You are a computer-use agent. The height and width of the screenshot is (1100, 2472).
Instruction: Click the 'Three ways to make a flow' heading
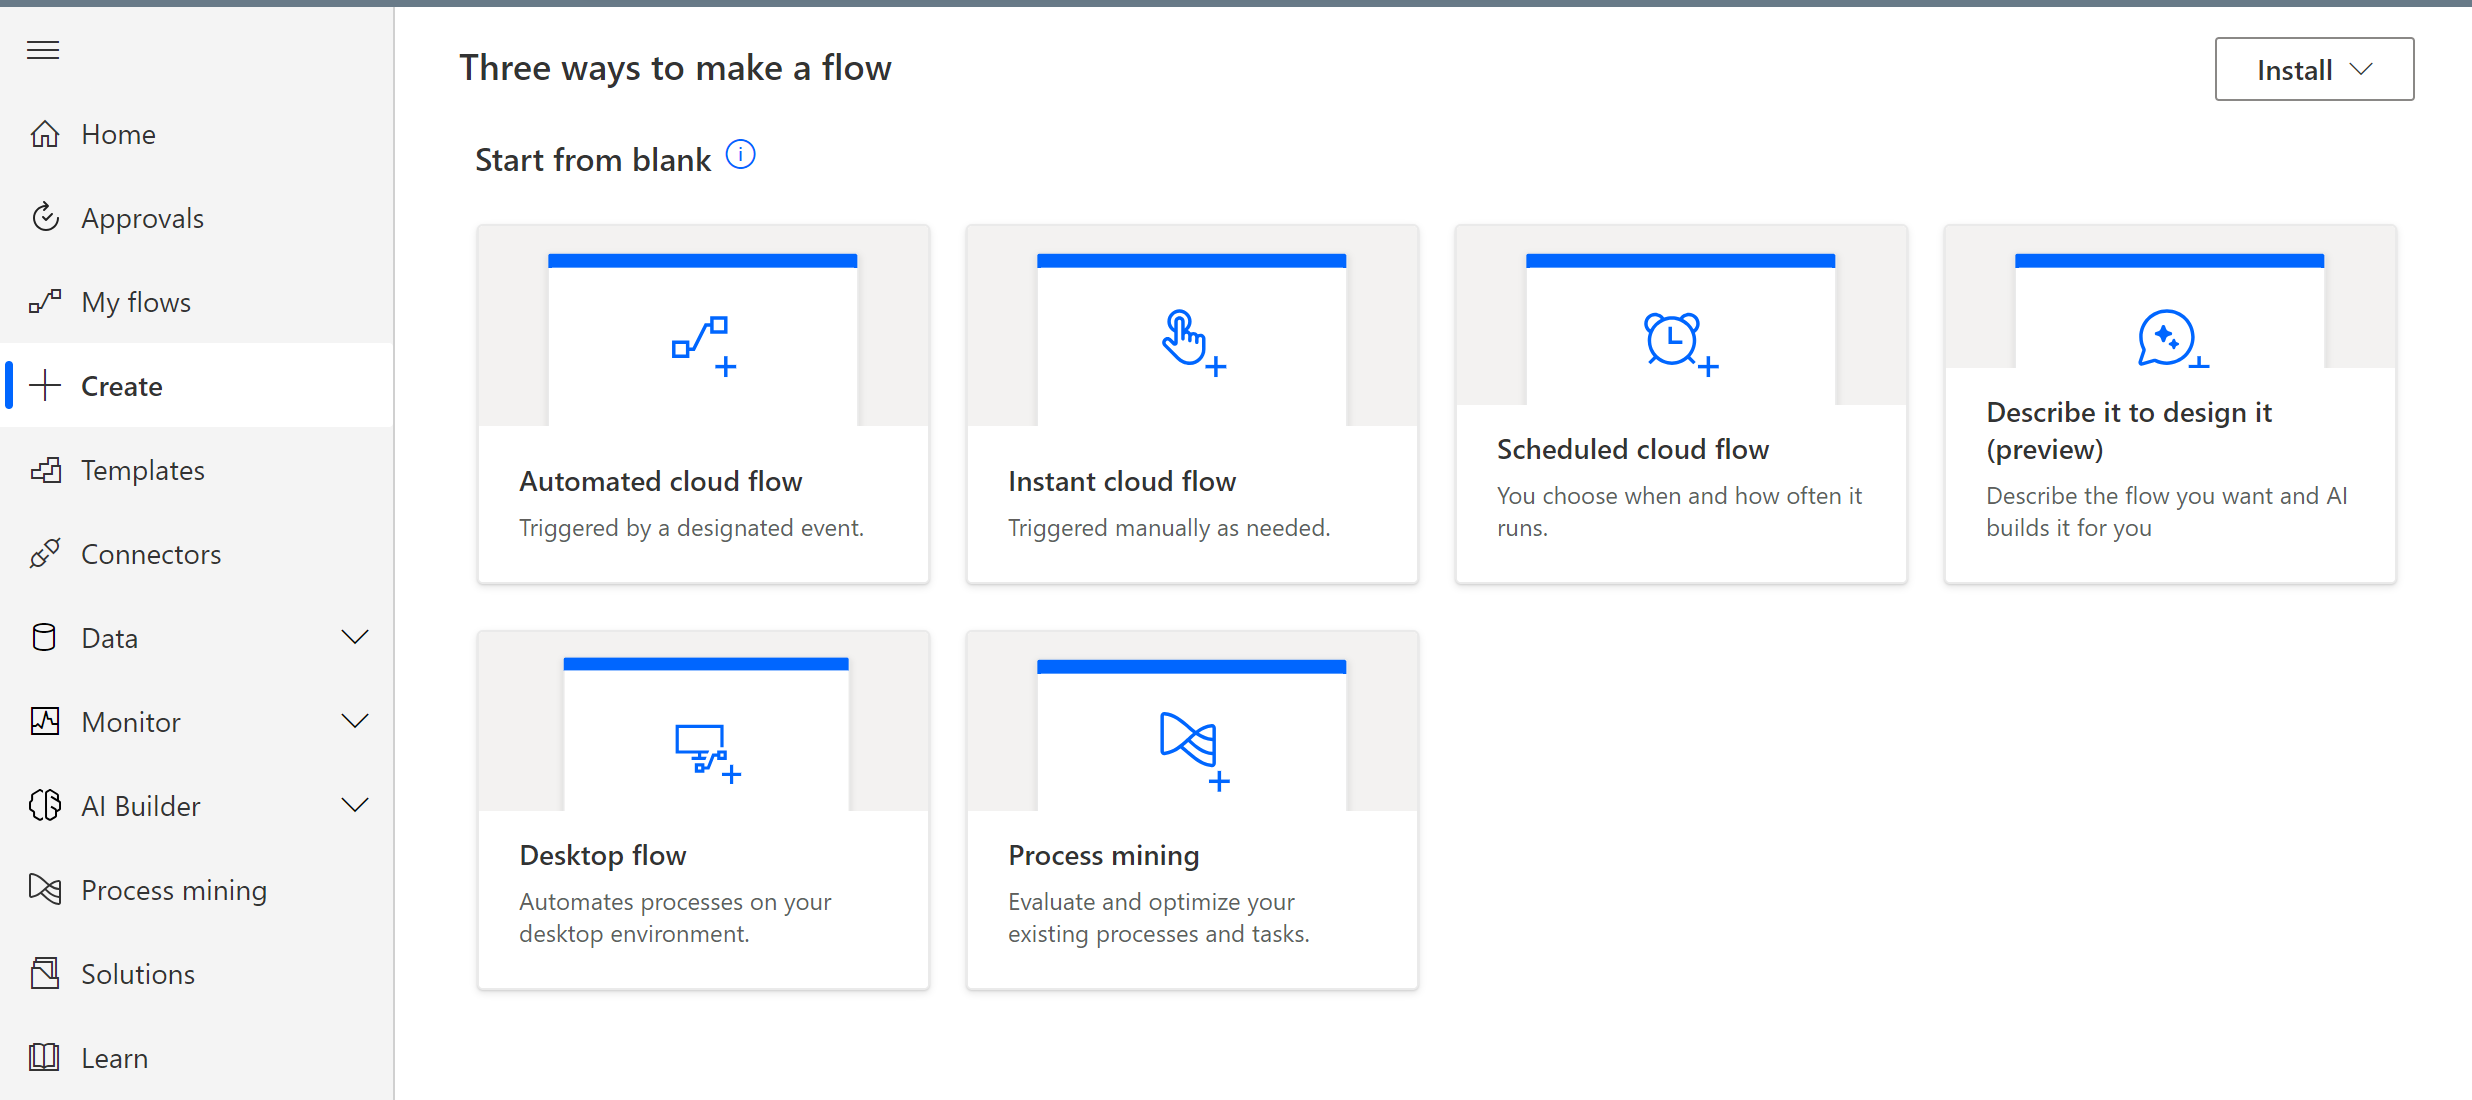click(675, 68)
